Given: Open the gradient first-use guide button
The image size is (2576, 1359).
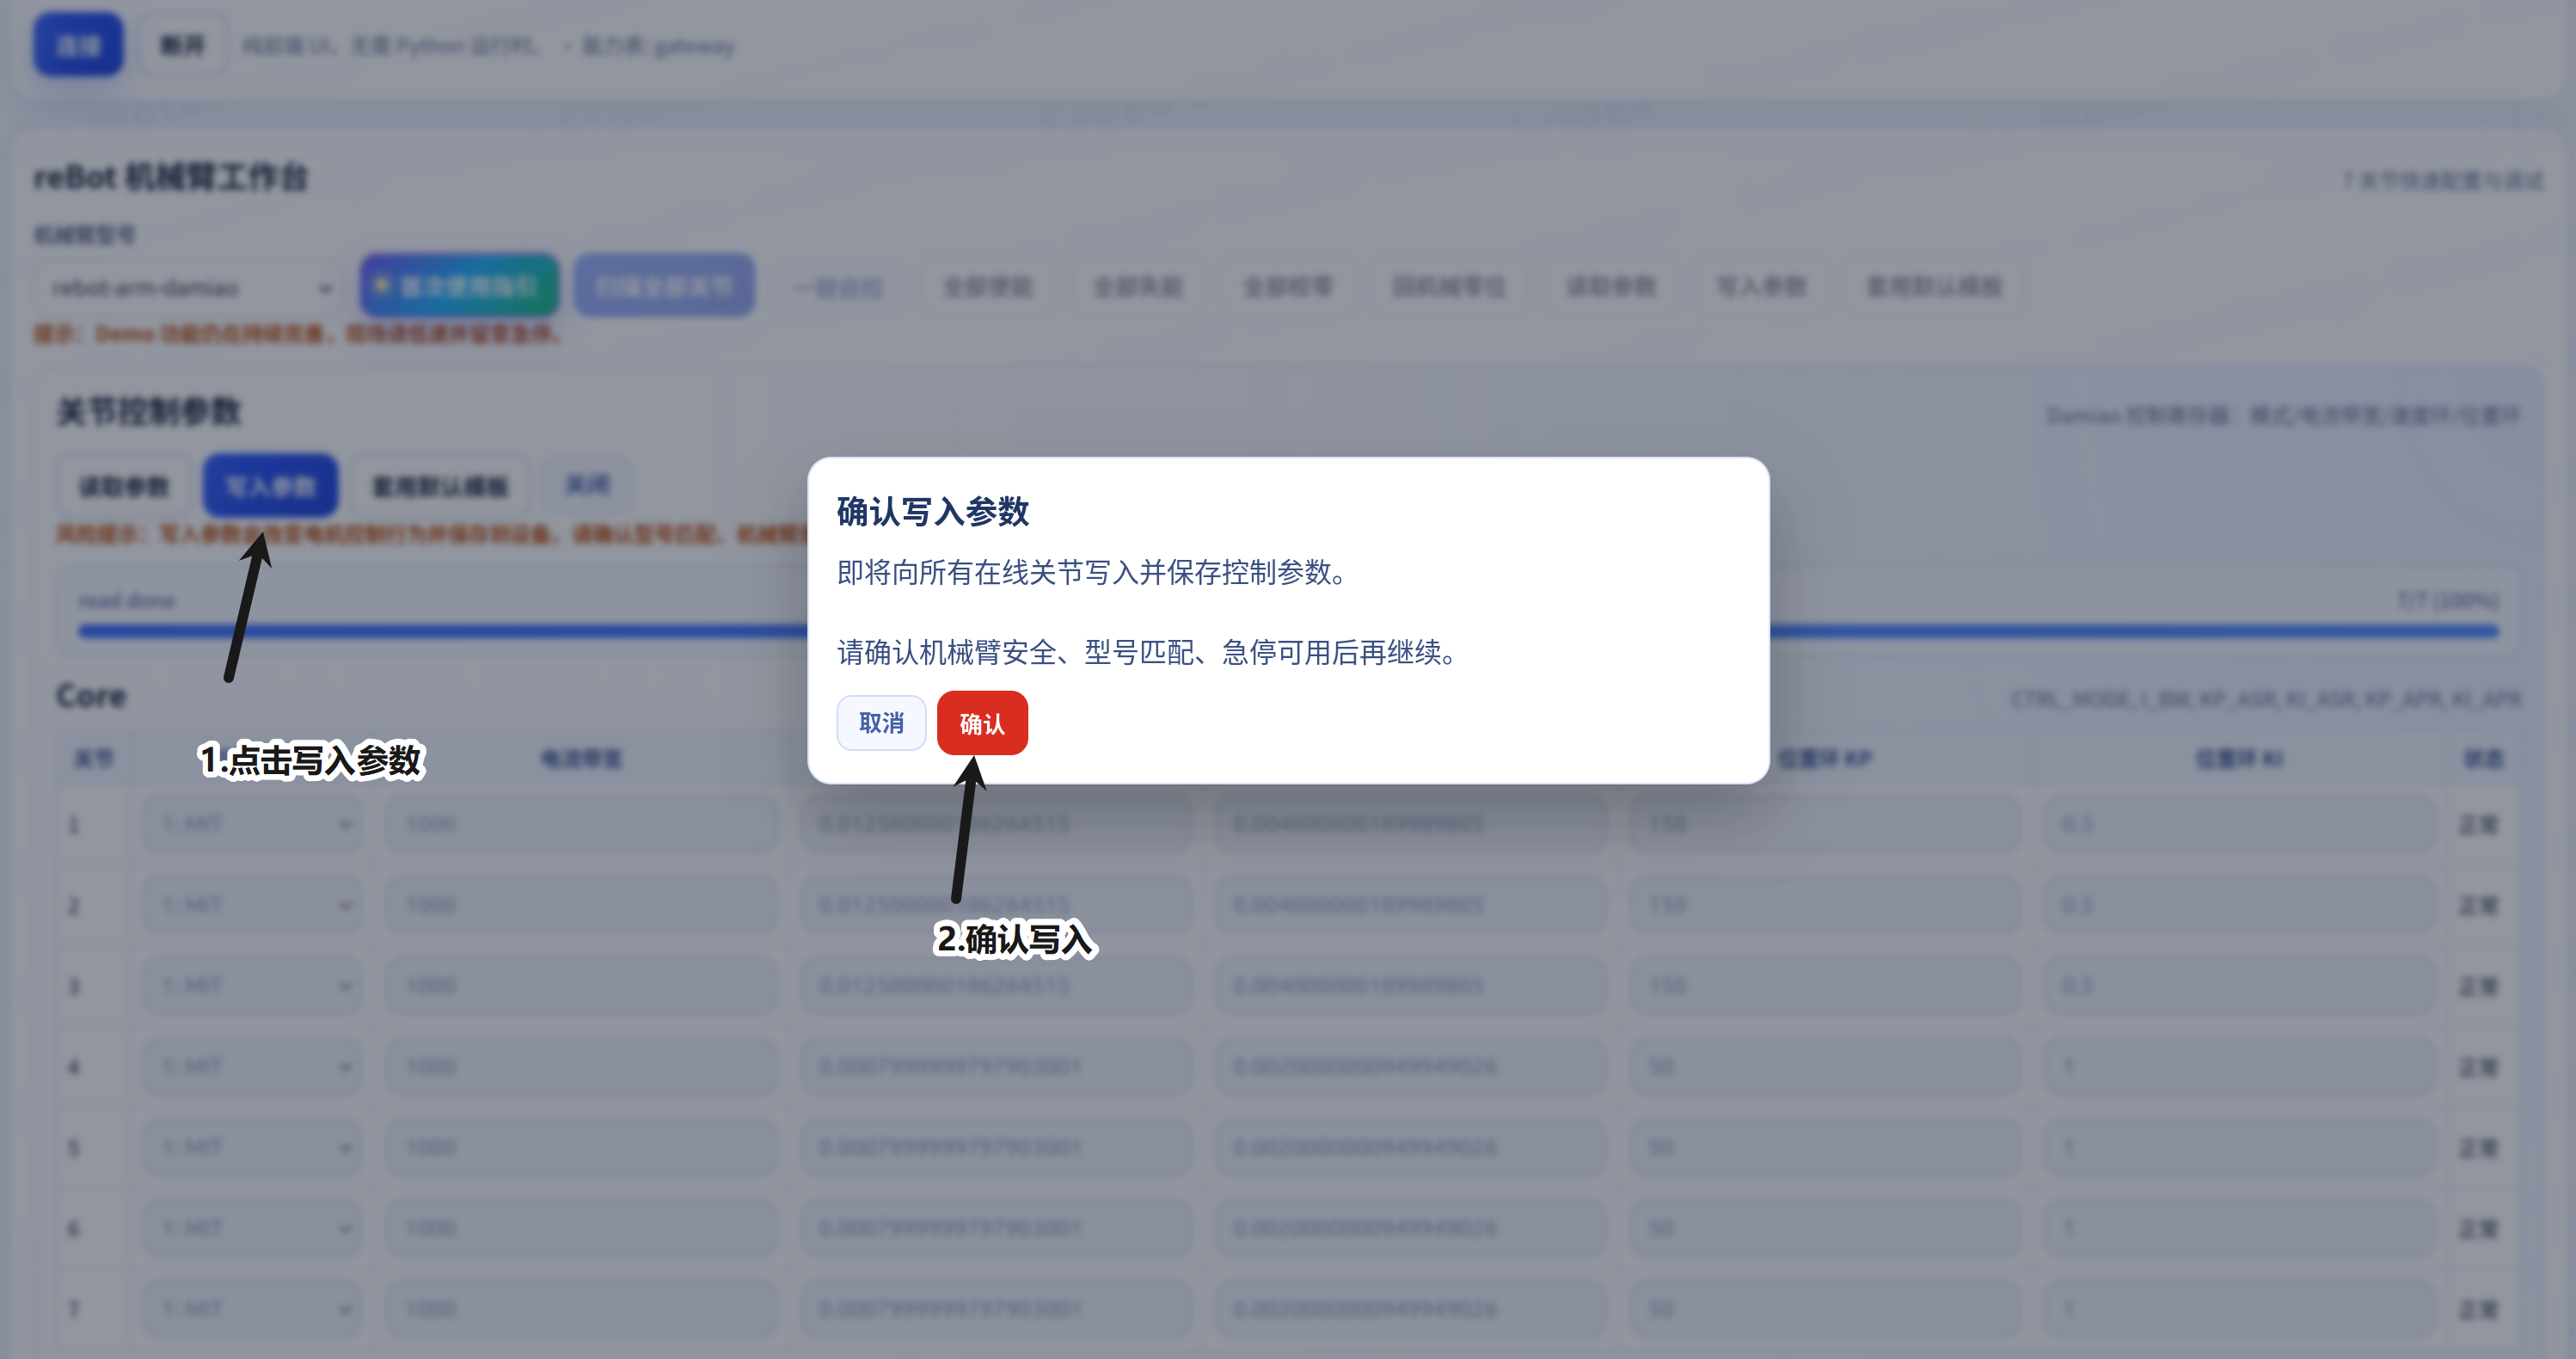Looking at the screenshot, I should point(459,286).
